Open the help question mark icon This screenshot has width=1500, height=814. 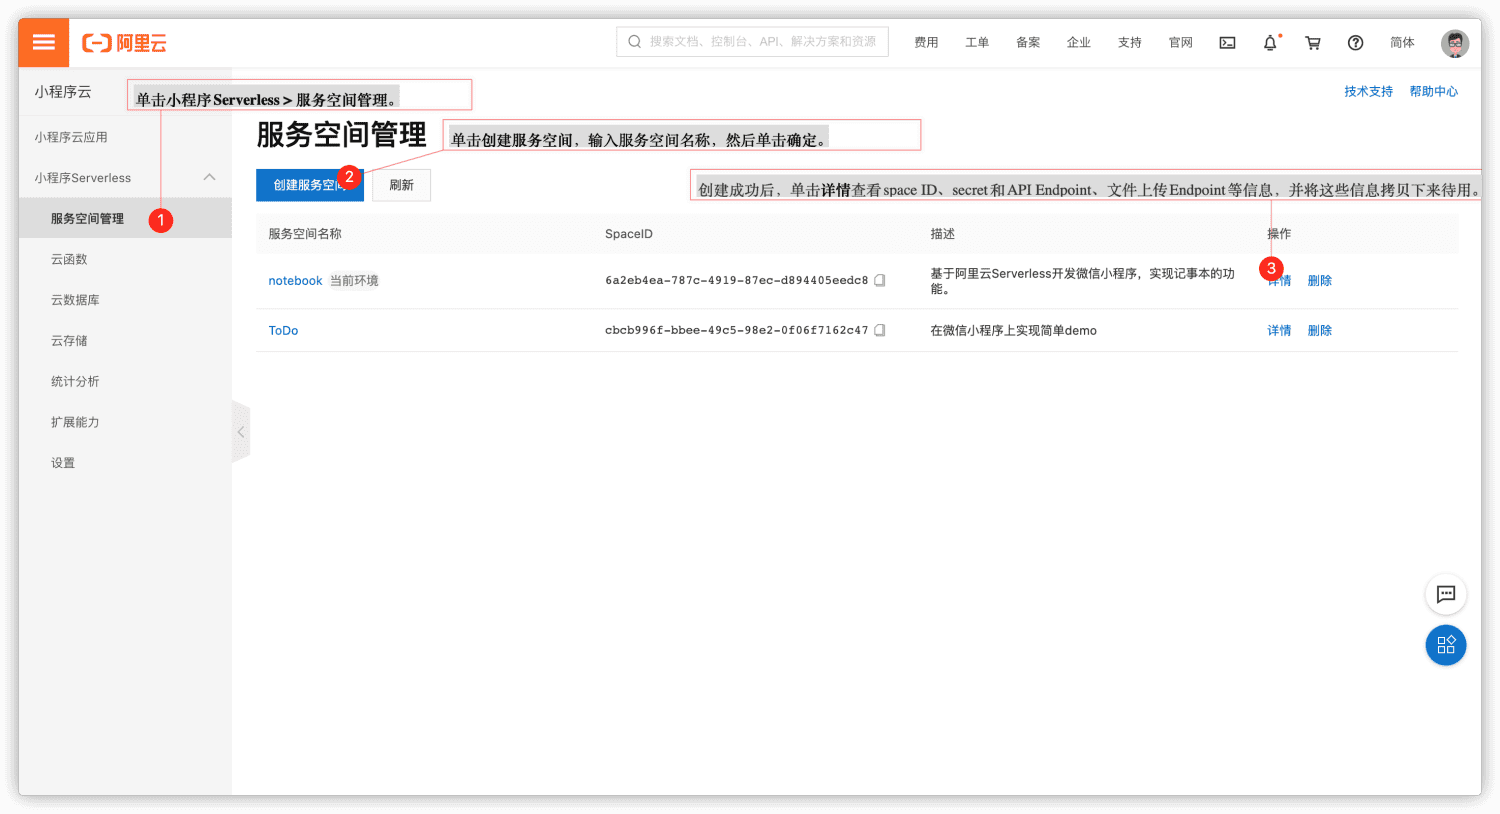1355,43
